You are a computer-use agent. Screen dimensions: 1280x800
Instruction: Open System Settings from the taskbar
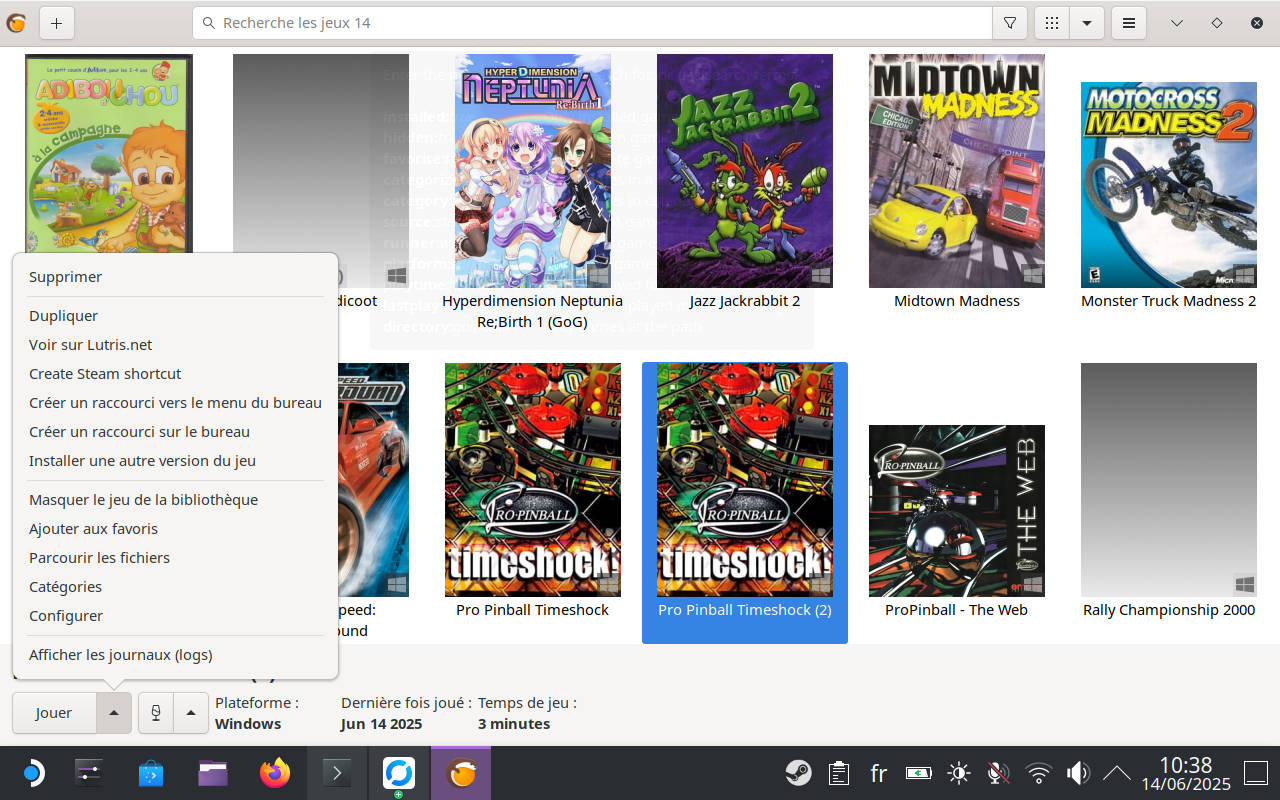(90, 773)
